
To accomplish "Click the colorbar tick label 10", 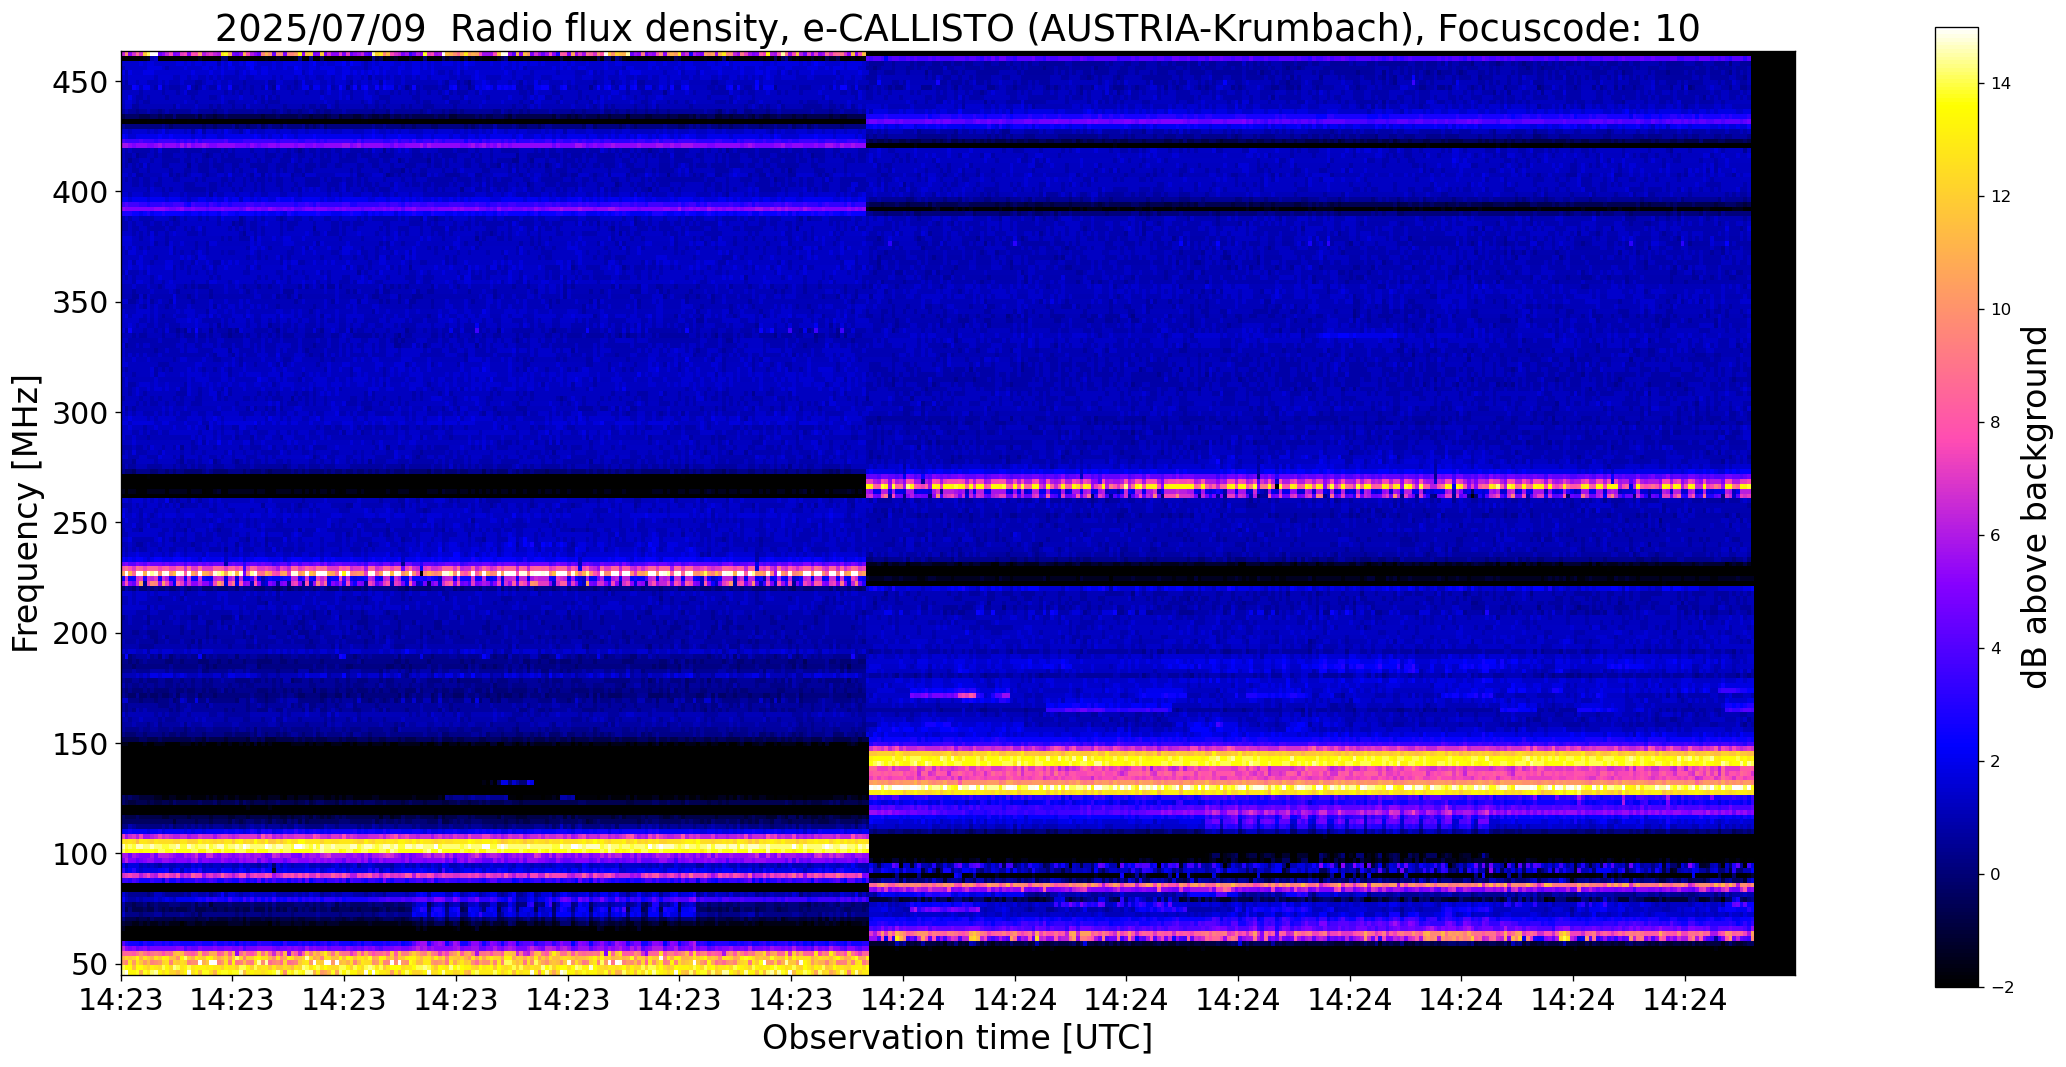I will click(x=2001, y=310).
